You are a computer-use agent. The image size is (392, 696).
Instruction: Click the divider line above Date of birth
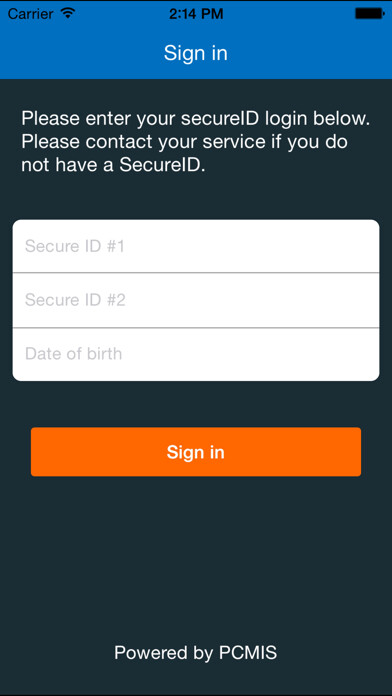pyautogui.click(x=196, y=328)
